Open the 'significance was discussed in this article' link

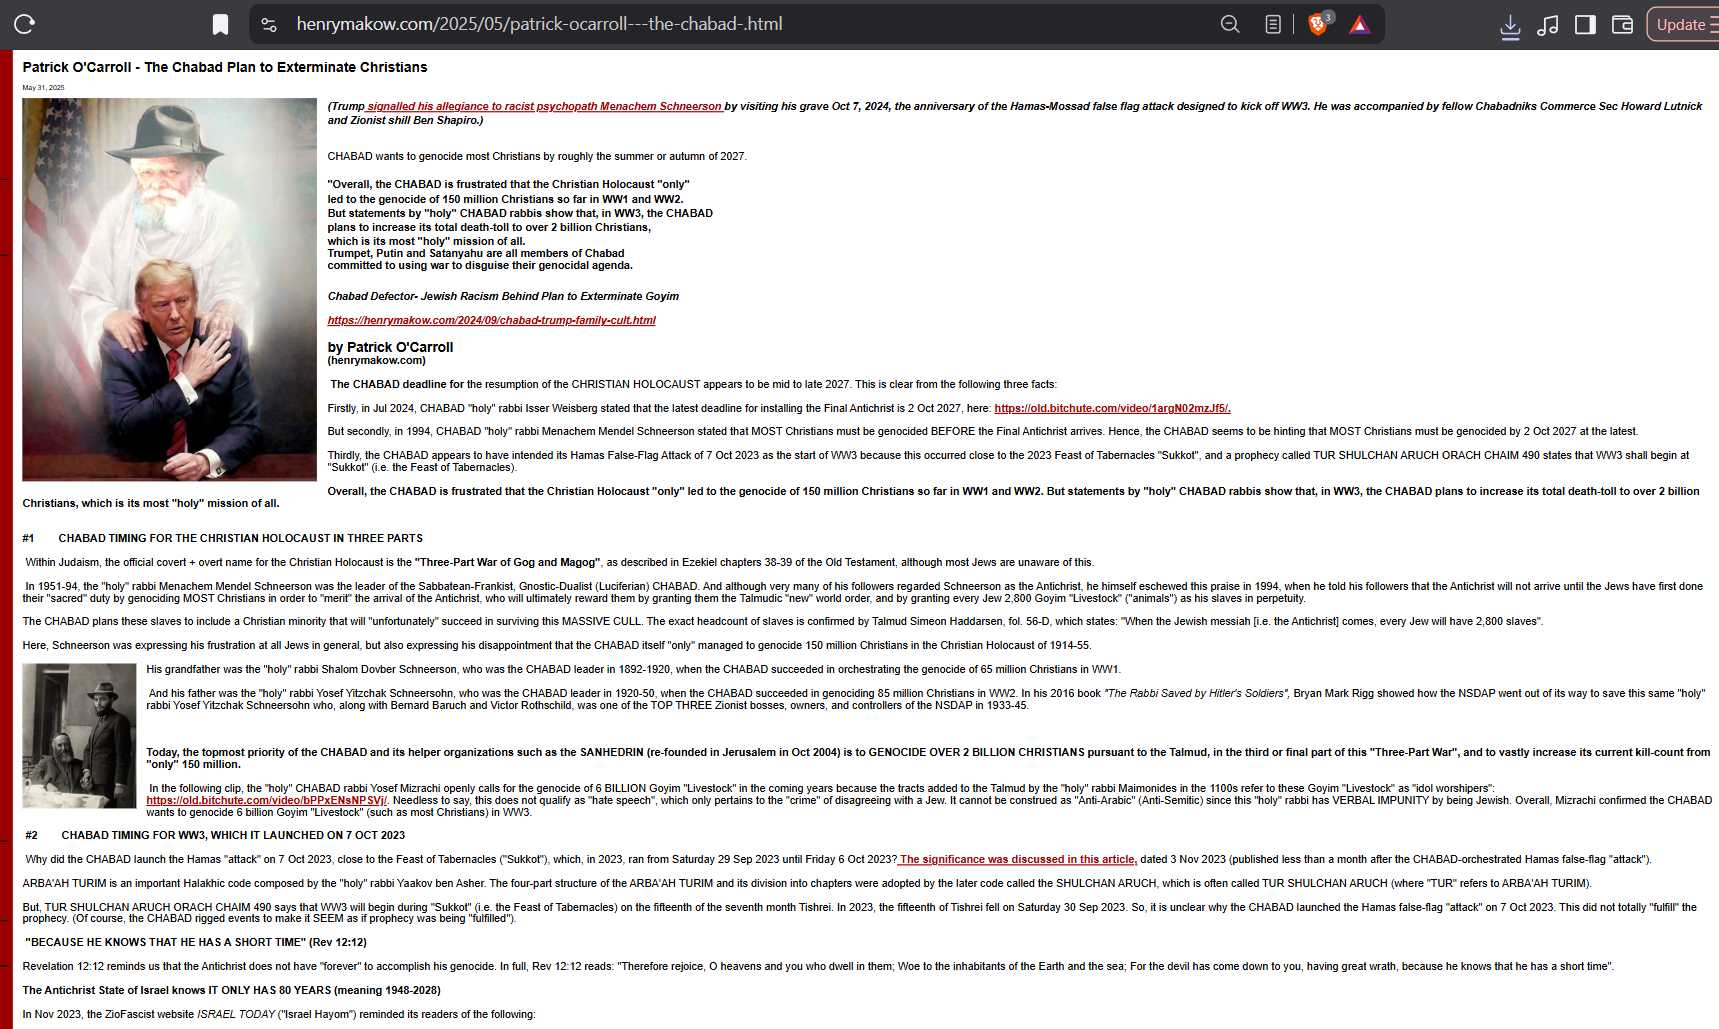coord(1017,859)
